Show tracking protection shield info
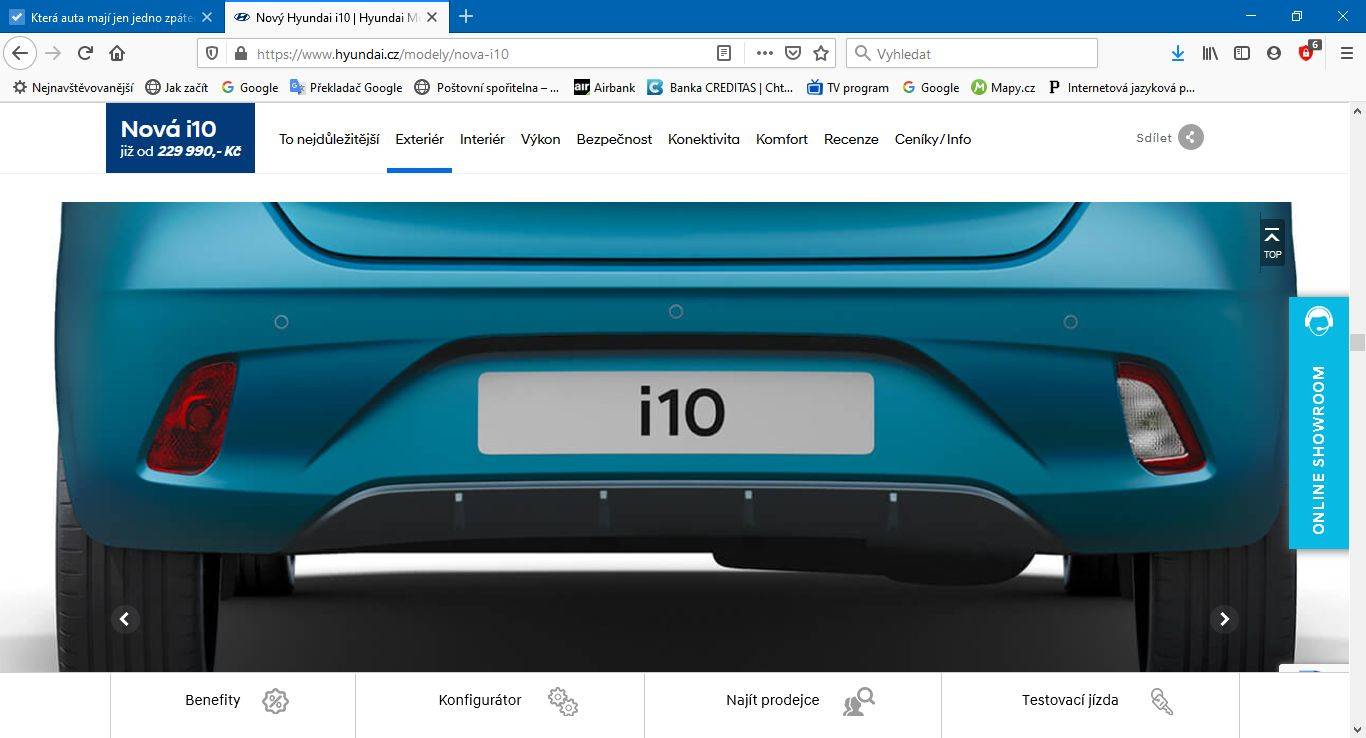The image size is (1366, 738). (211, 54)
